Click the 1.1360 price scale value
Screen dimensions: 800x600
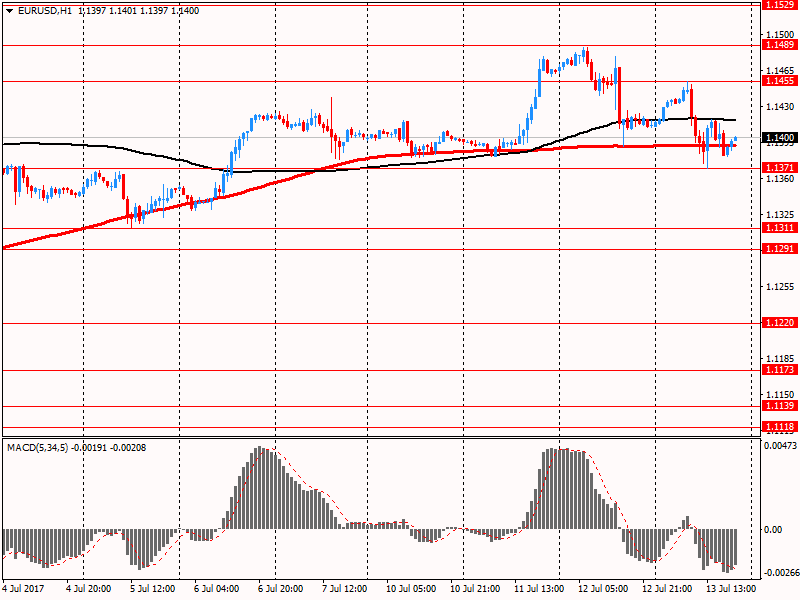[780, 178]
